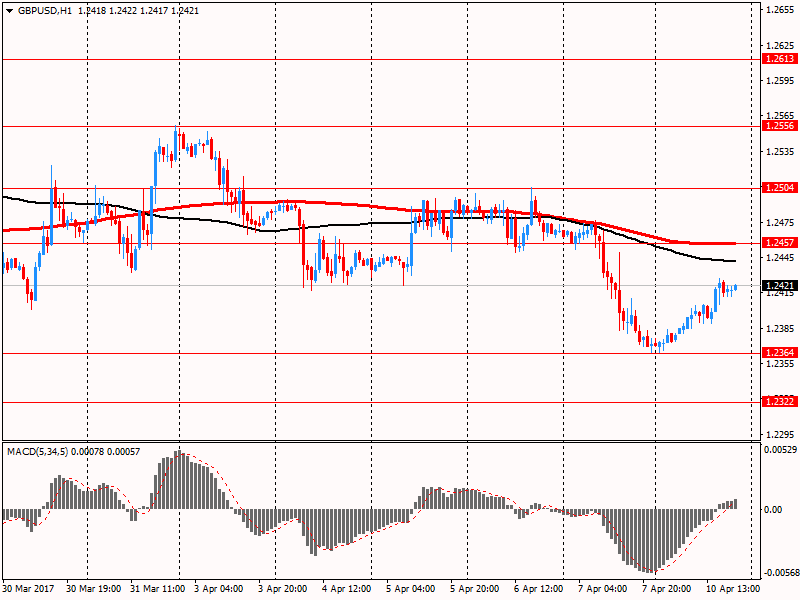Image resolution: width=800 pixels, height=600 pixels.
Task: Click the black 1.2421 current price label
Action: coord(779,286)
